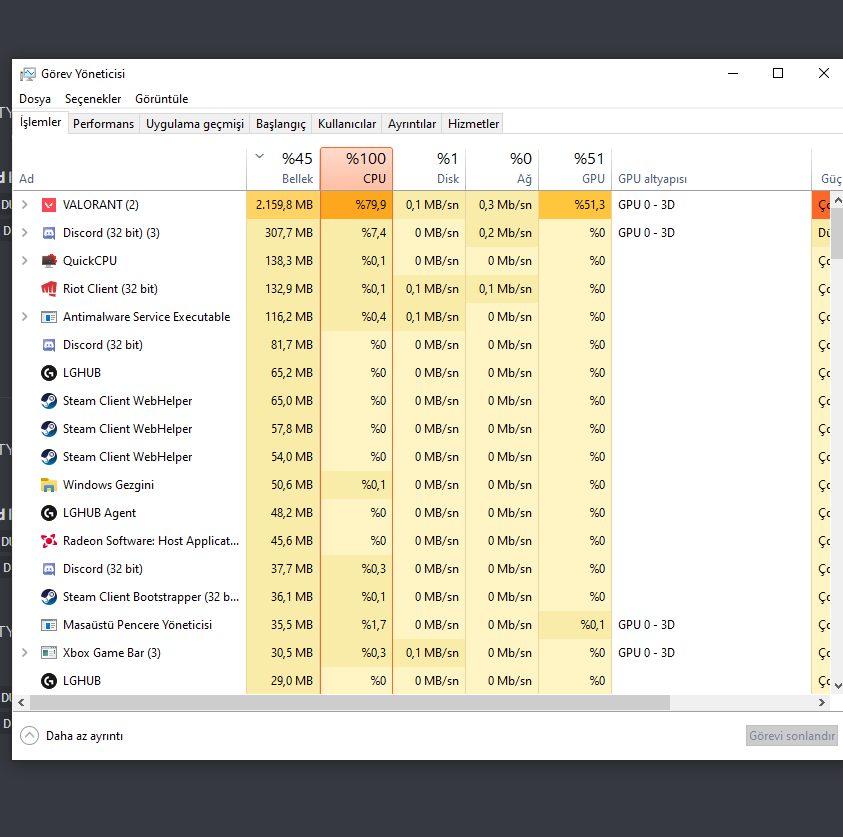Click Antimalware memory value 116,2 MB
843x837 pixels.
pos(289,317)
